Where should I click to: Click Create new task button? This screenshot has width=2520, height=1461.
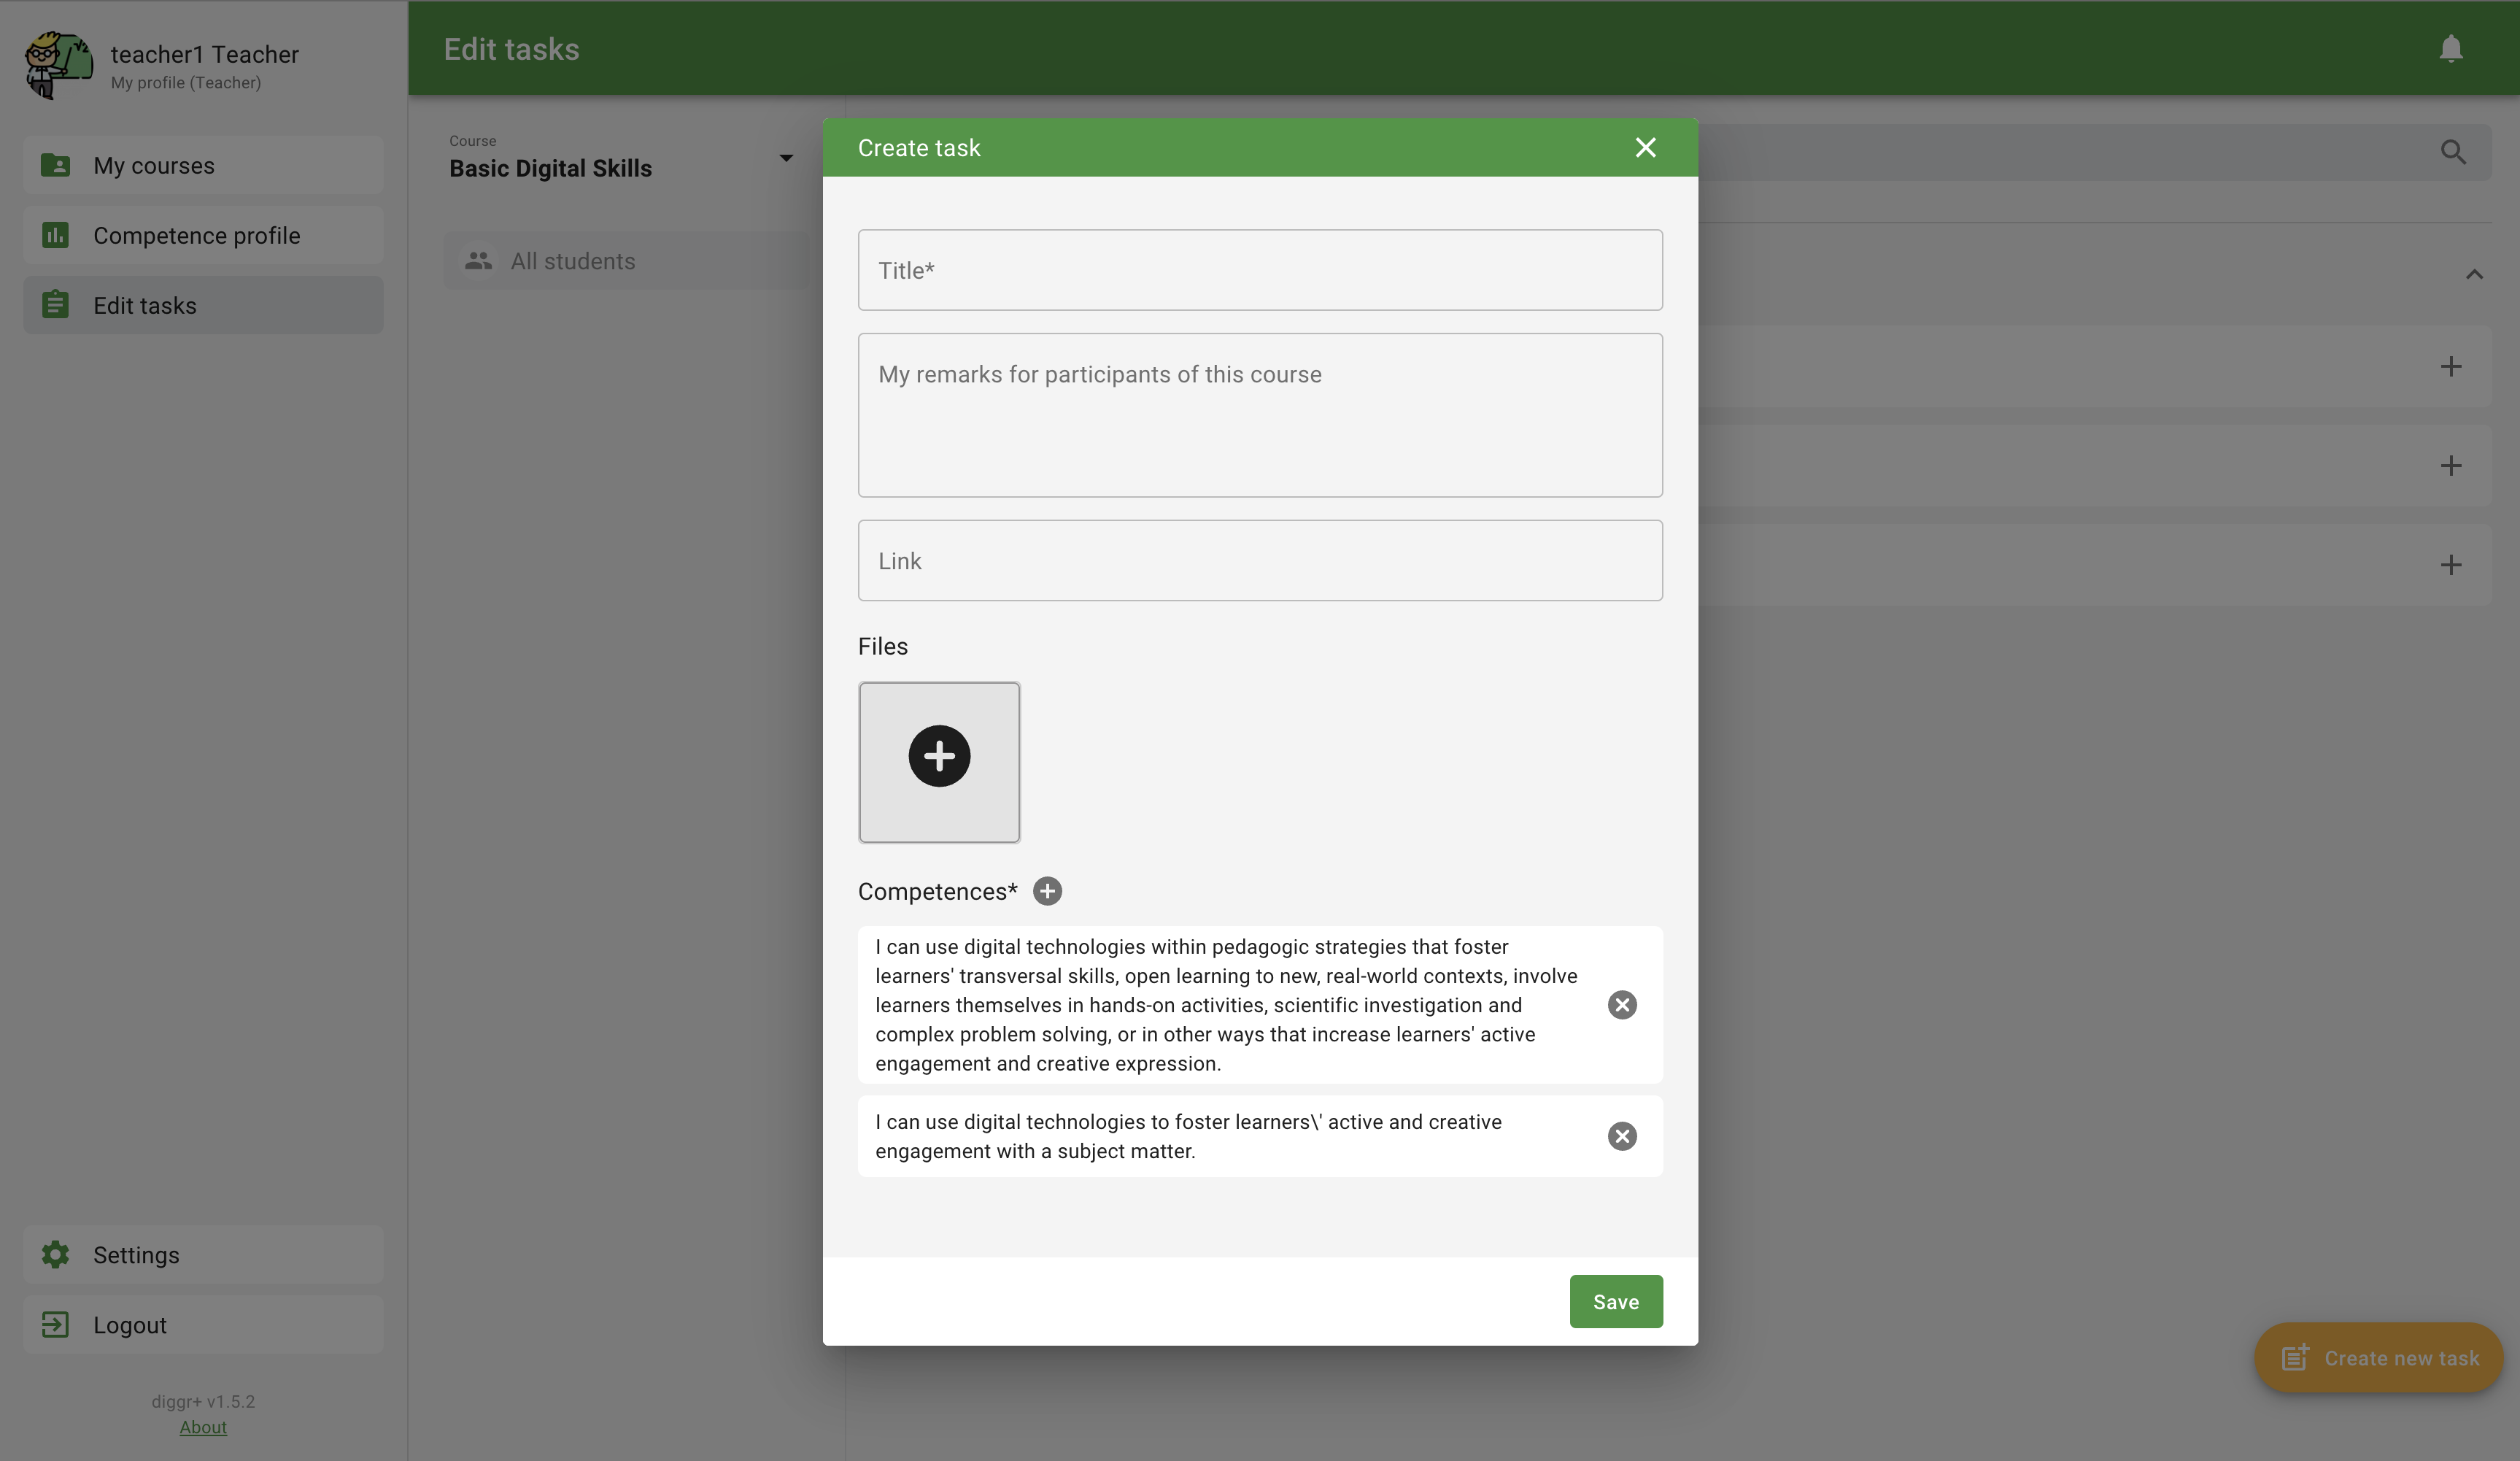[x=2378, y=1358]
